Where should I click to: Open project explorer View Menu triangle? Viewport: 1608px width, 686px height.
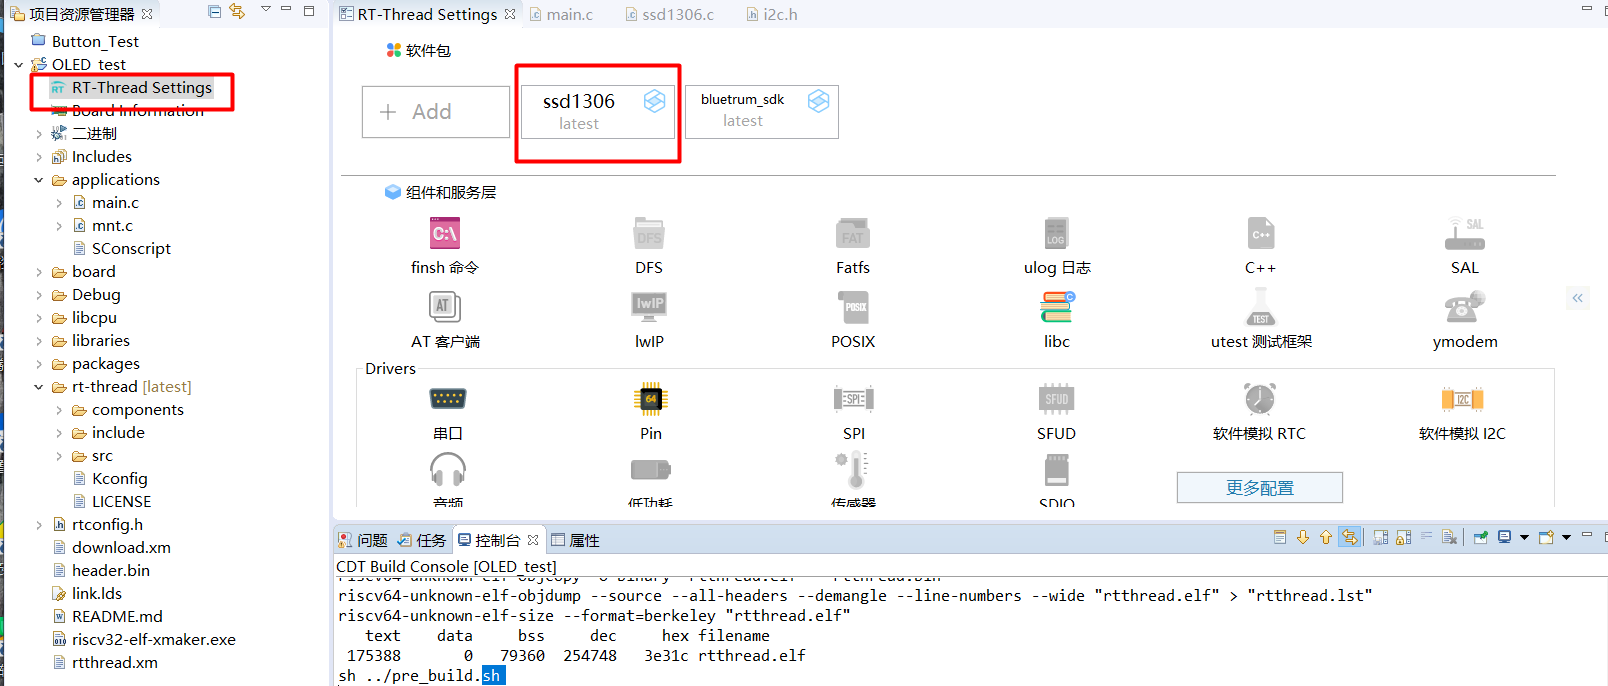tap(265, 10)
